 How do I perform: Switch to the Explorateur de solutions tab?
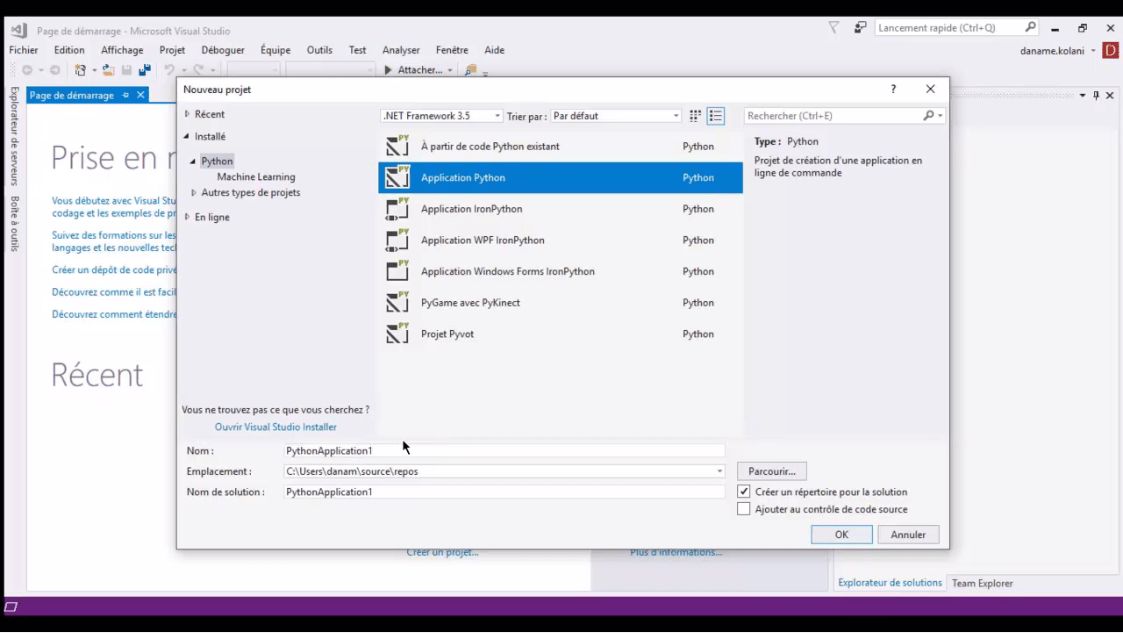click(890, 583)
